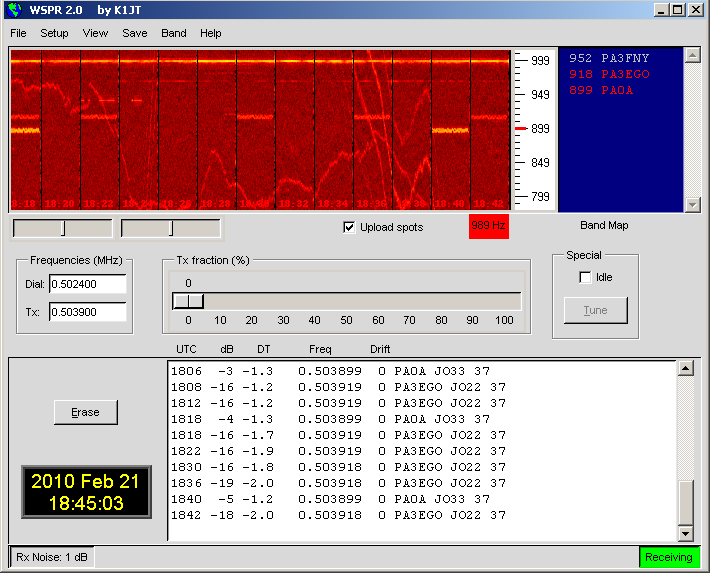Click the Tx fraction percentage slider
This screenshot has width=710, height=573.
tap(347, 301)
